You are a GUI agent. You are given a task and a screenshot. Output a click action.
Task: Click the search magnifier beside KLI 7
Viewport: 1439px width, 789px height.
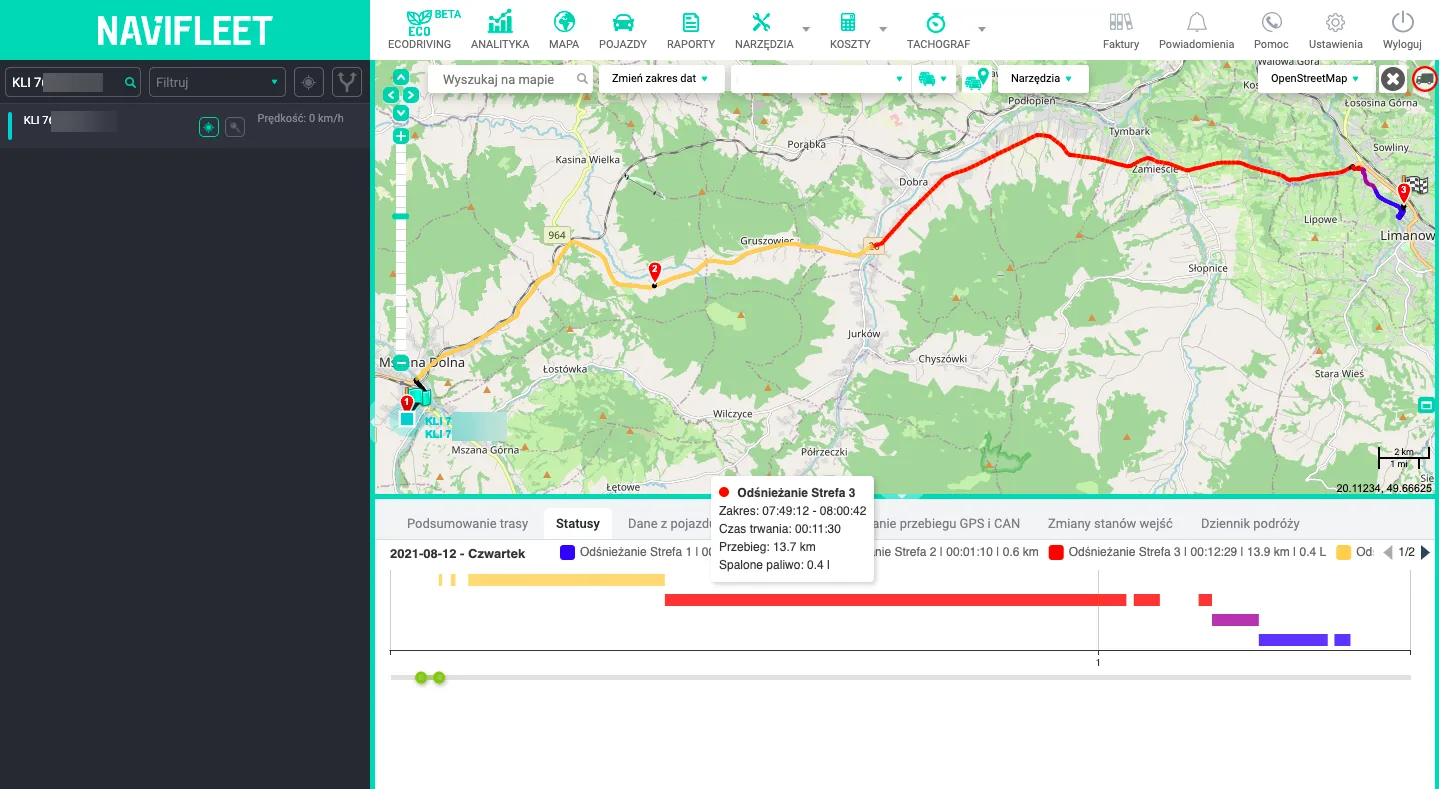(x=130, y=83)
